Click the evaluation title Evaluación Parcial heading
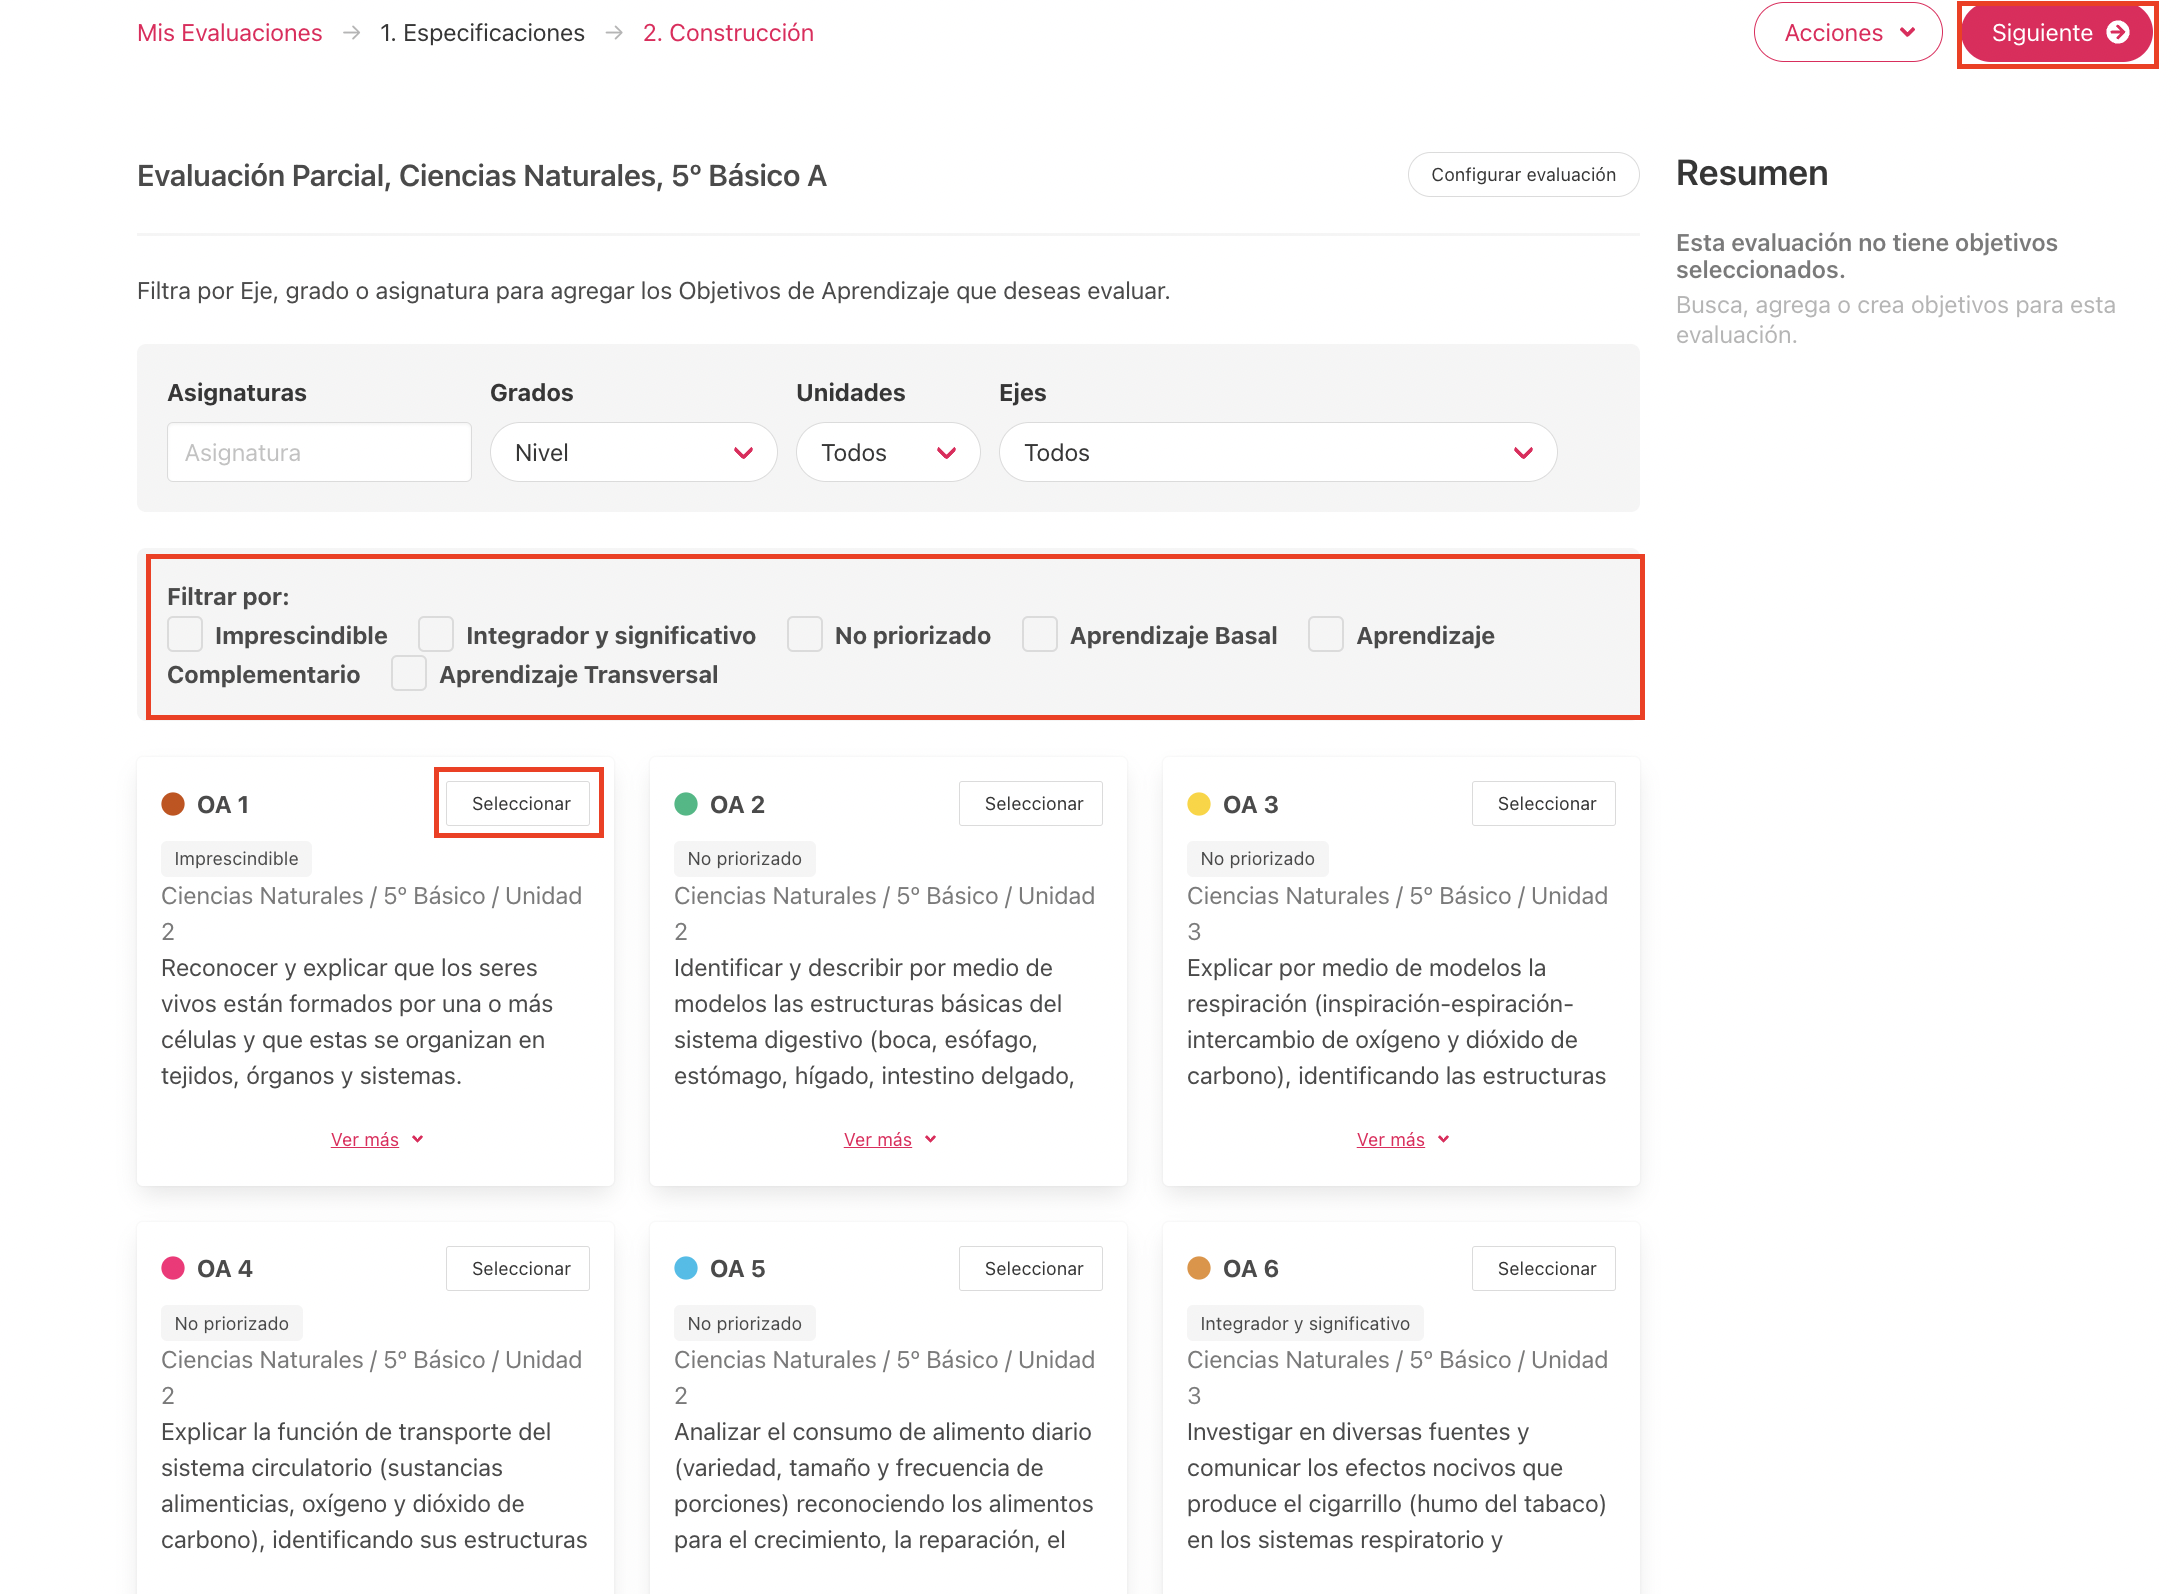The image size is (2181, 1594). coord(482,176)
